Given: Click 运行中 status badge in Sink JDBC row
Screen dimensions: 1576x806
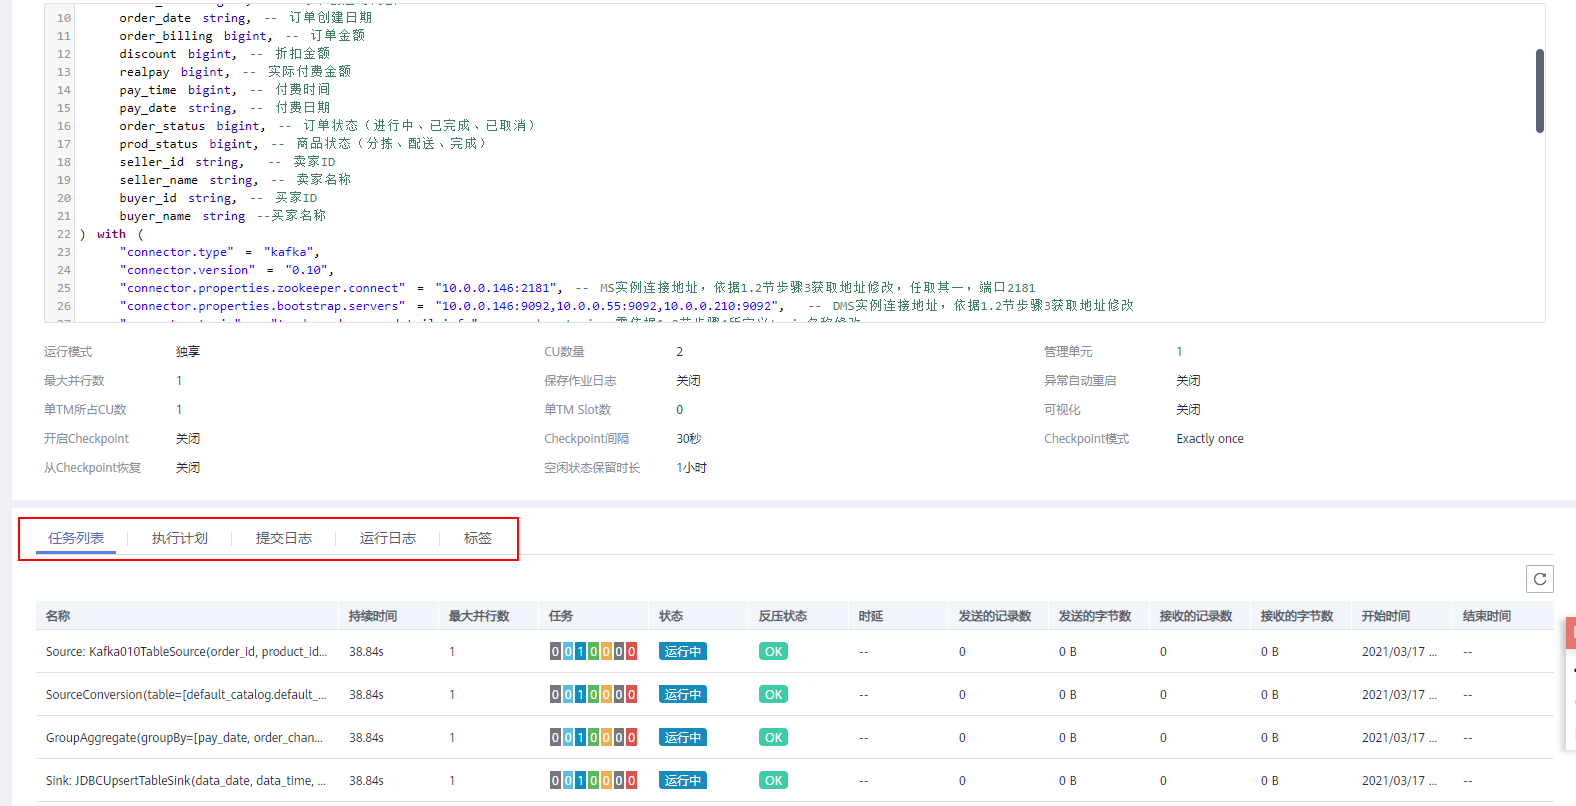Looking at the screenshot, I should tap(683, 781).
